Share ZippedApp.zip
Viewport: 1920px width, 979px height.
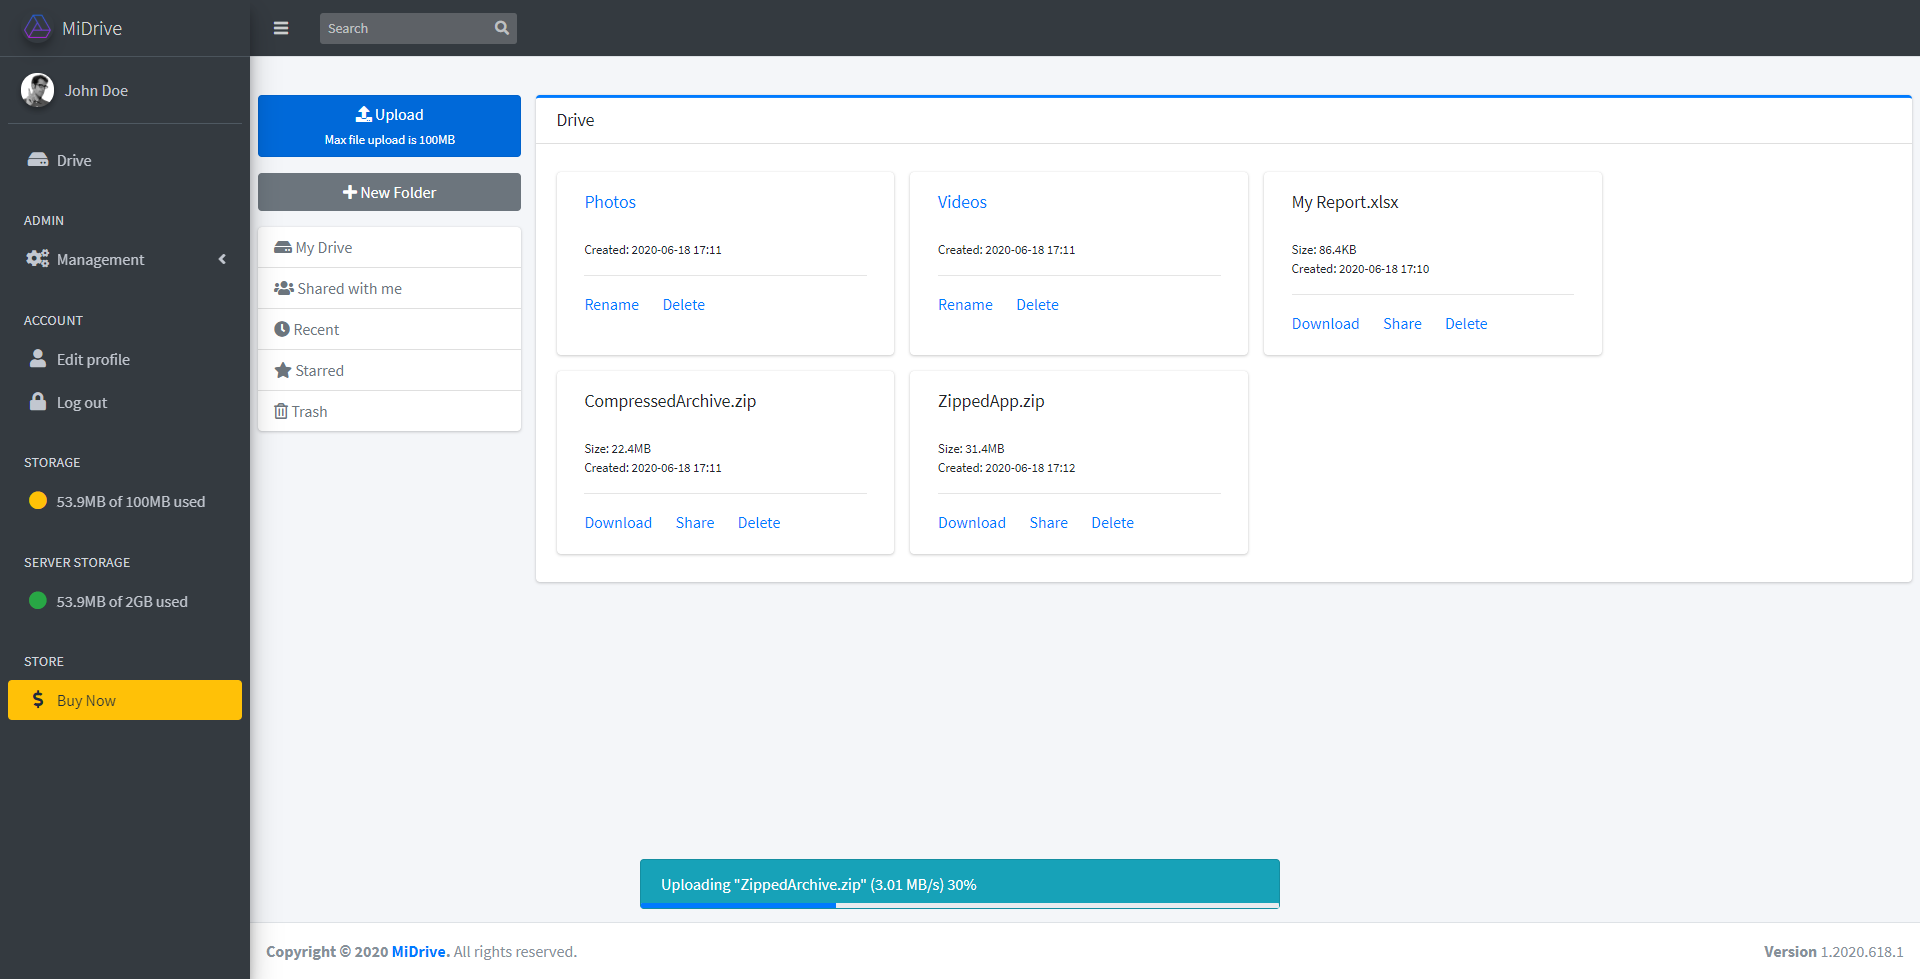click(1049, 523)
